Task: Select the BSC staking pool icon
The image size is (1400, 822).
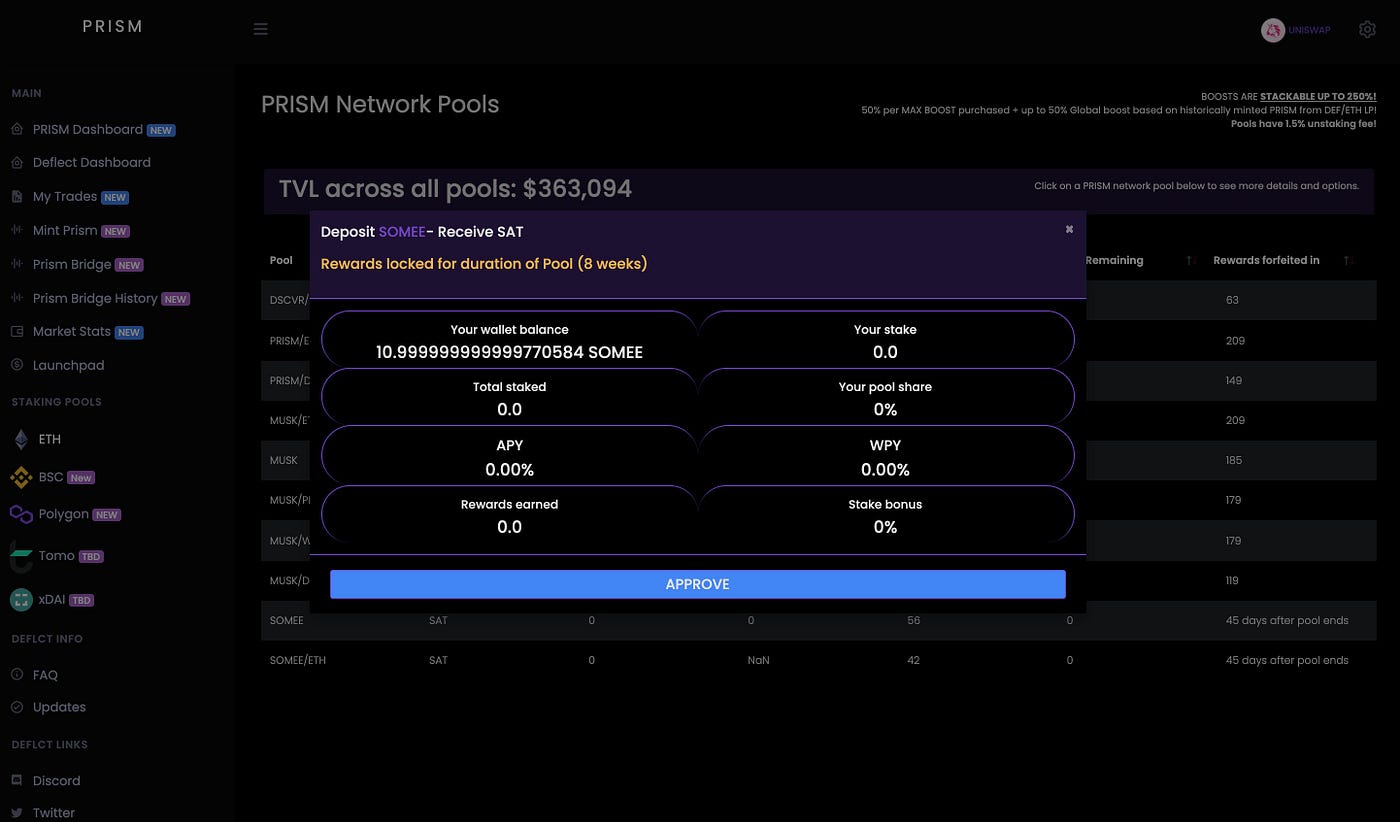Action: pyautogui.click(x=21, y=478)
